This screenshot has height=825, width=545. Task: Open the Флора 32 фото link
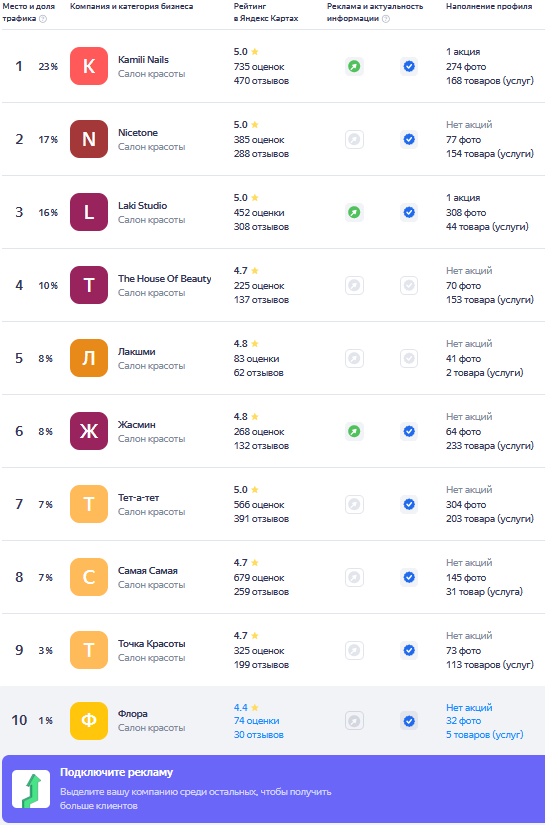click(x=463, y=721)
